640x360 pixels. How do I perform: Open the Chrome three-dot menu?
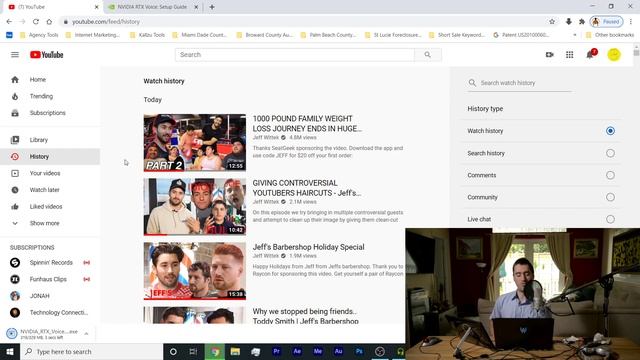tap(631, 22)
